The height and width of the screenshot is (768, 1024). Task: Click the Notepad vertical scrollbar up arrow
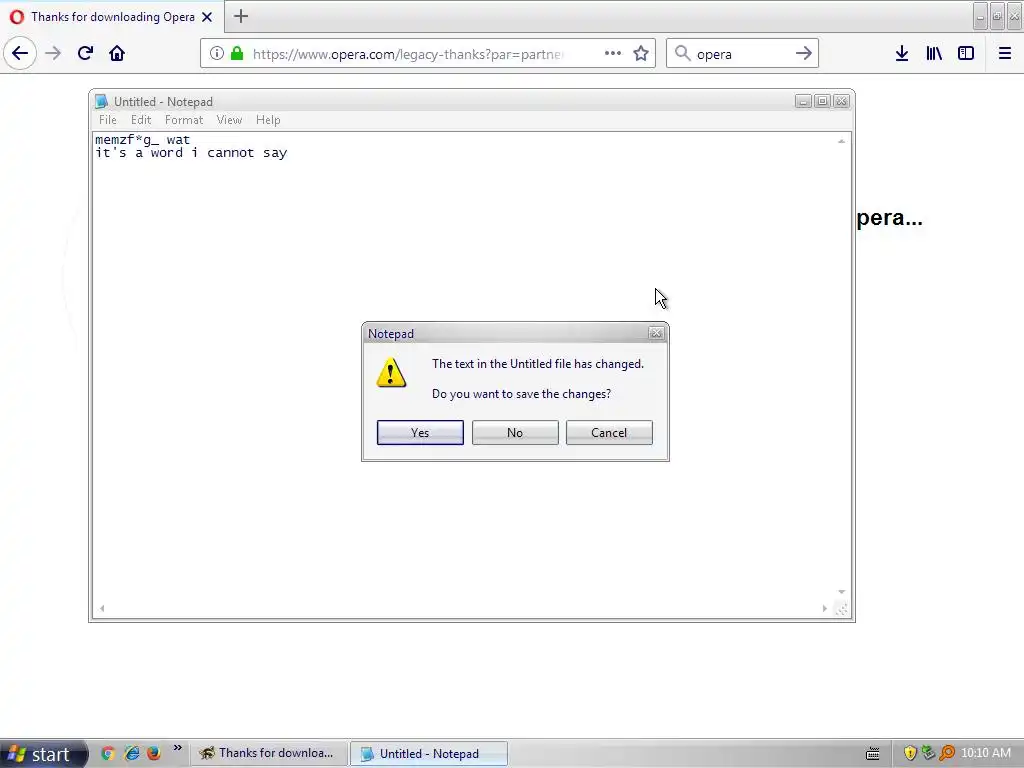click(x=841, y=141)
